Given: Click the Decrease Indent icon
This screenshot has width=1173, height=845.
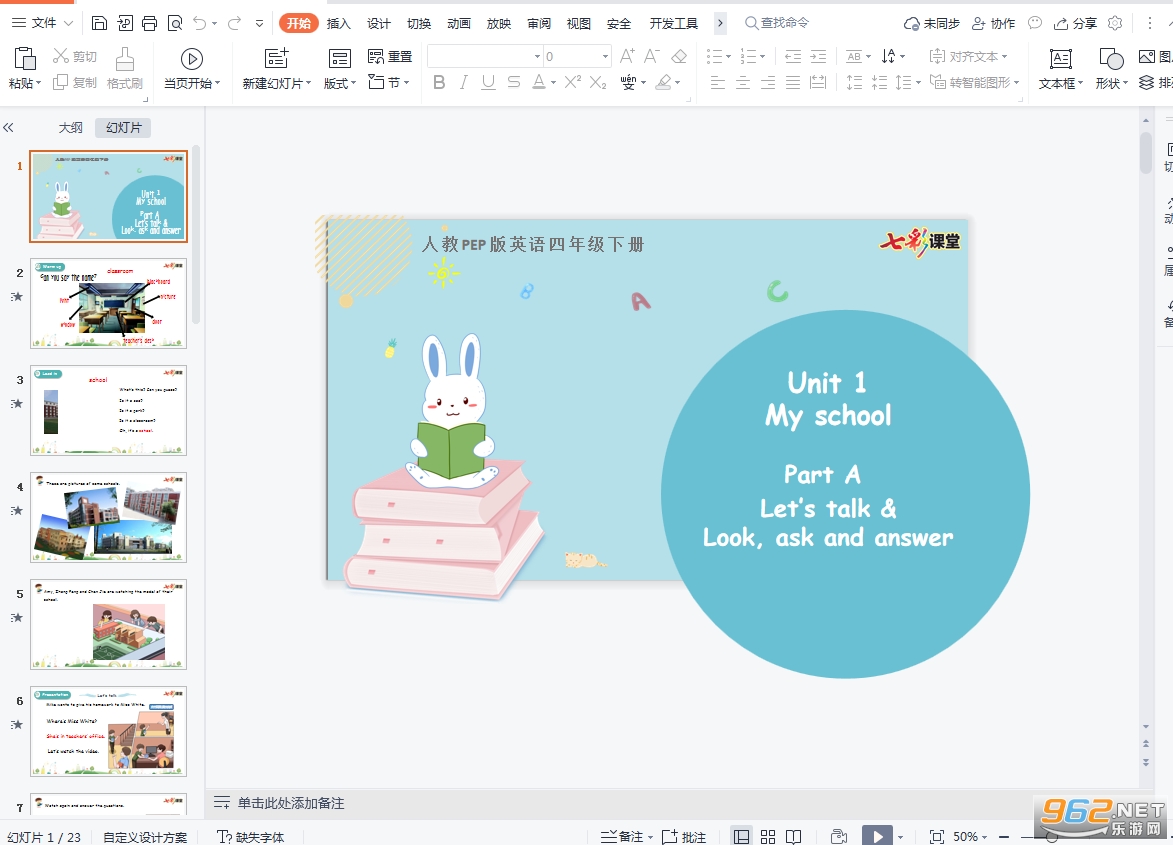Looking at the screenshot, I should (x=793, y=56).
